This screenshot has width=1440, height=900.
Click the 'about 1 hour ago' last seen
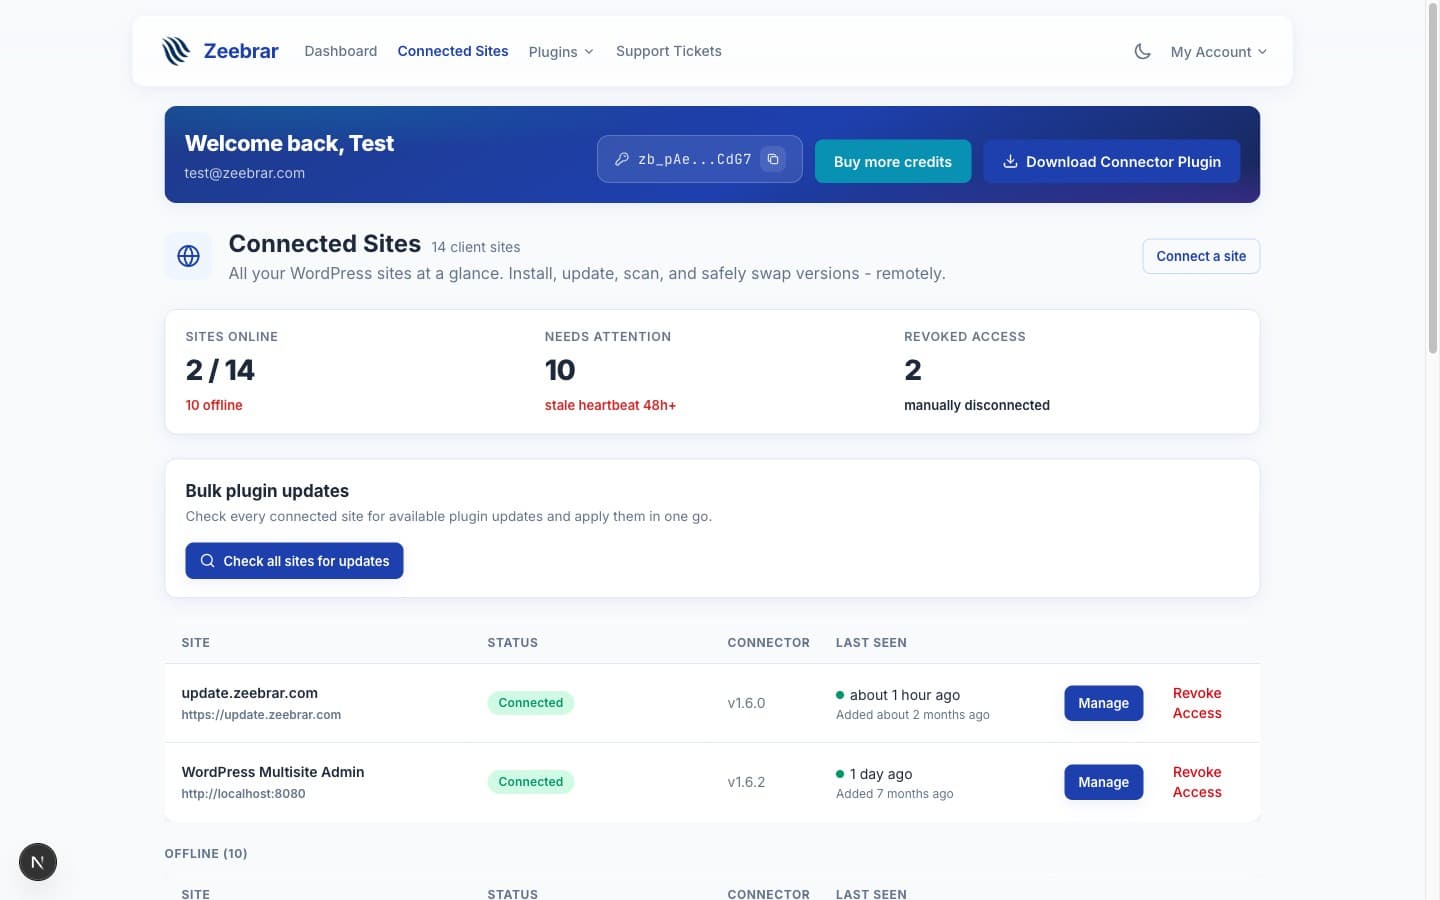click(905, 695)
